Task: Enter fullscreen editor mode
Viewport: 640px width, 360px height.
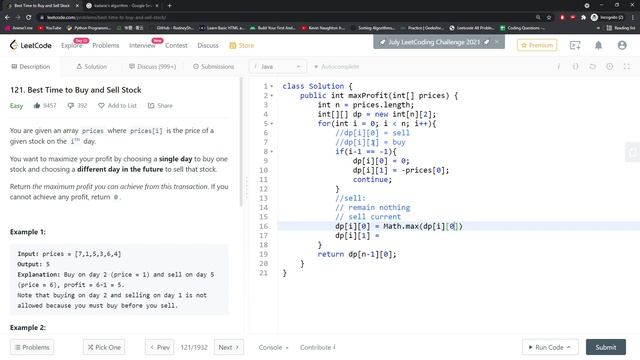Action: point(627,67)
